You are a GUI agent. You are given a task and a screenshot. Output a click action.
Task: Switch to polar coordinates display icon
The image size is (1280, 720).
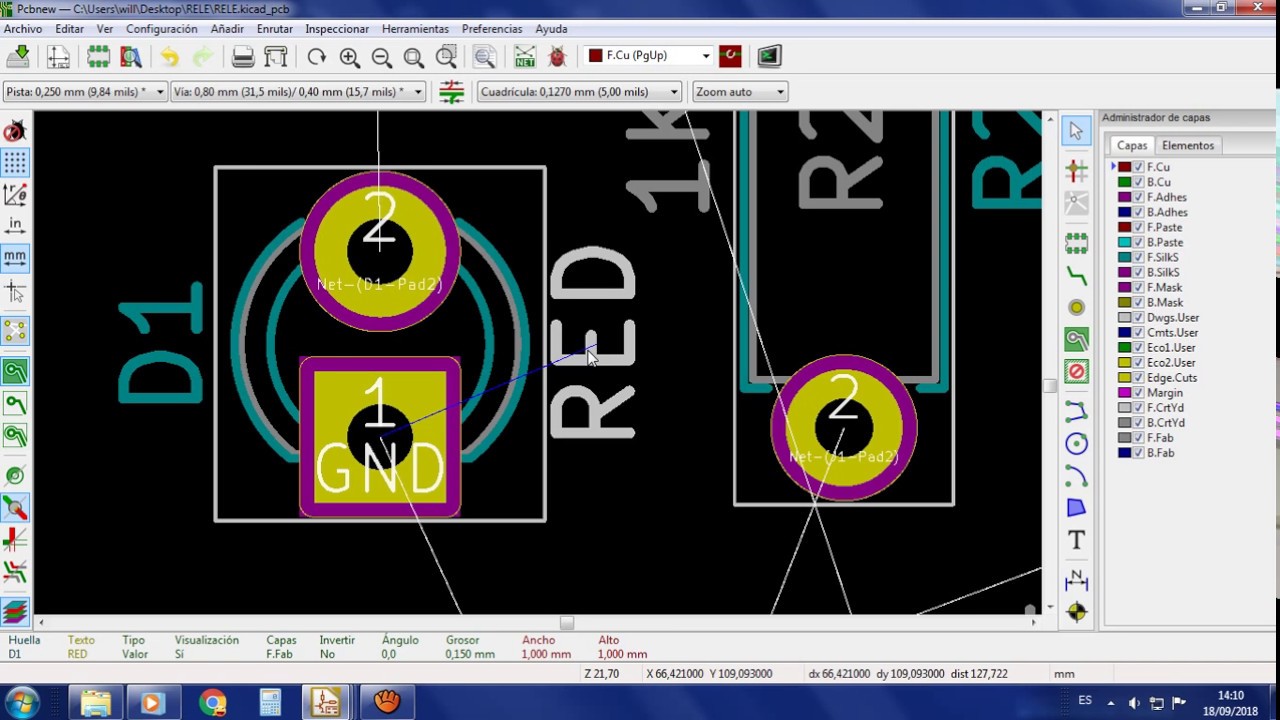pyautogui.click(x=15, y=194)
